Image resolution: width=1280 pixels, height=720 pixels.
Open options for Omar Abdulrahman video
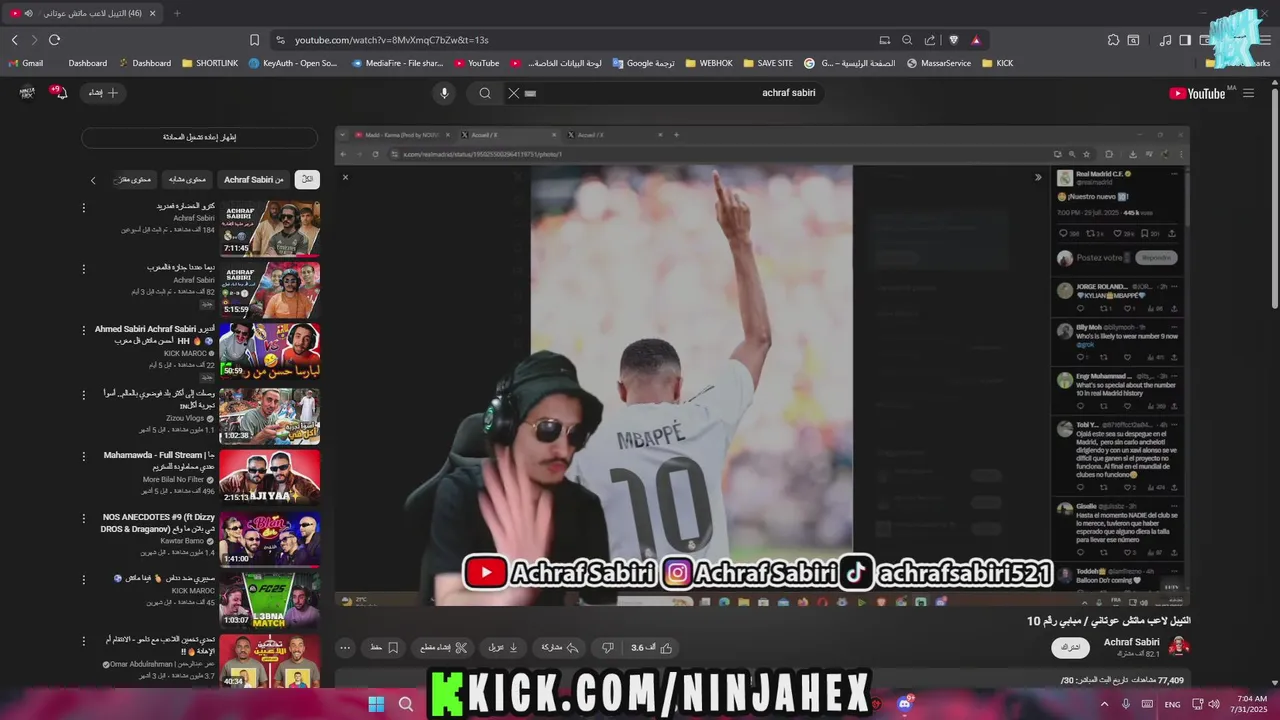coord(84,640)
